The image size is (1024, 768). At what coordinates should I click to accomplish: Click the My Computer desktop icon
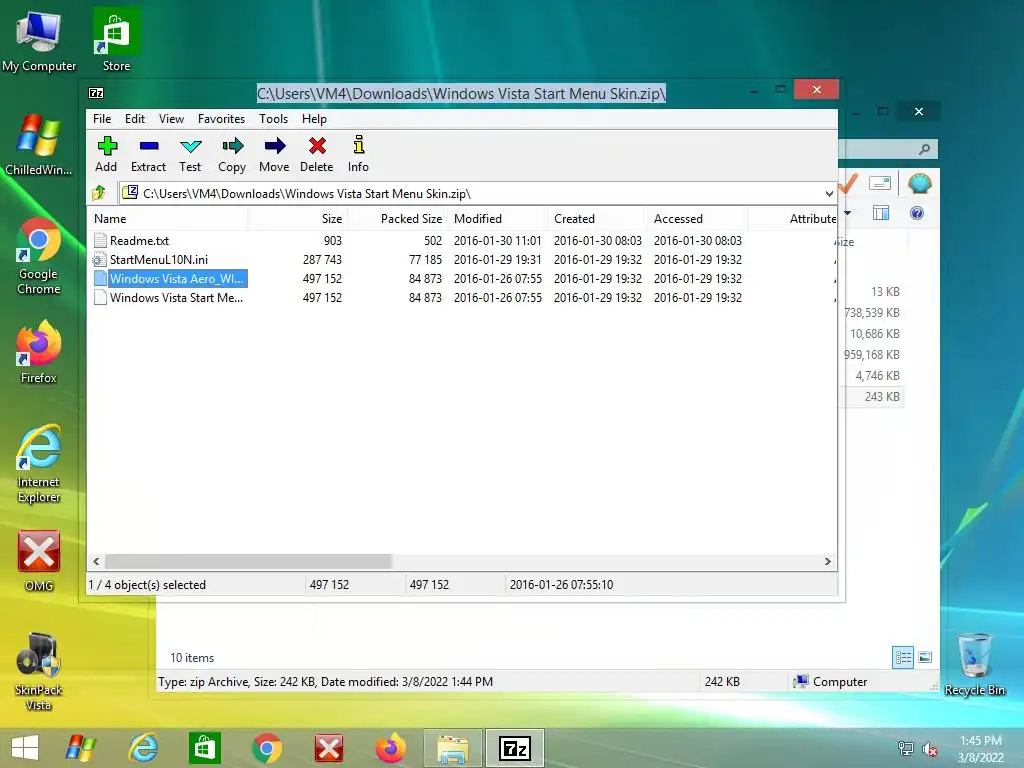coord(39,42)
